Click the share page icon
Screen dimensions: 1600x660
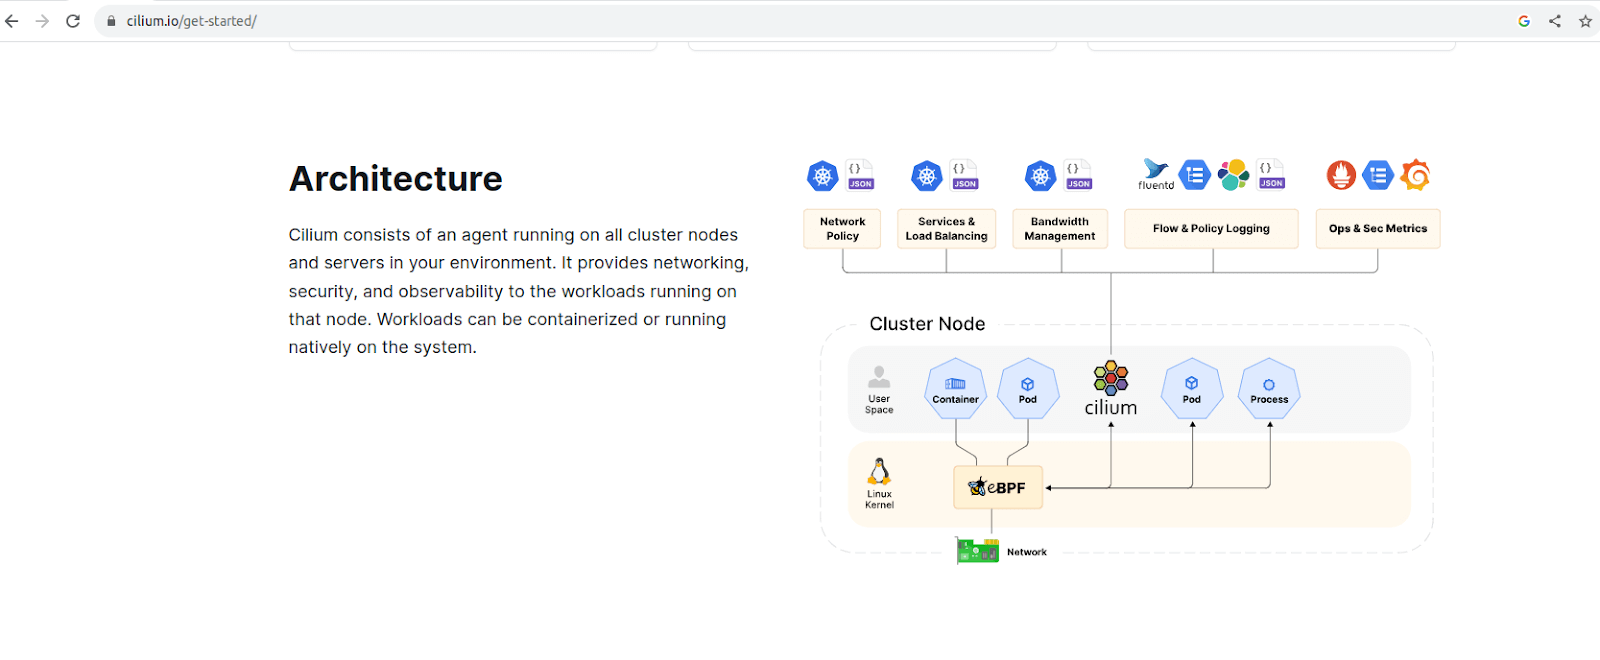pyautogui.click(x=1555, y=21)
